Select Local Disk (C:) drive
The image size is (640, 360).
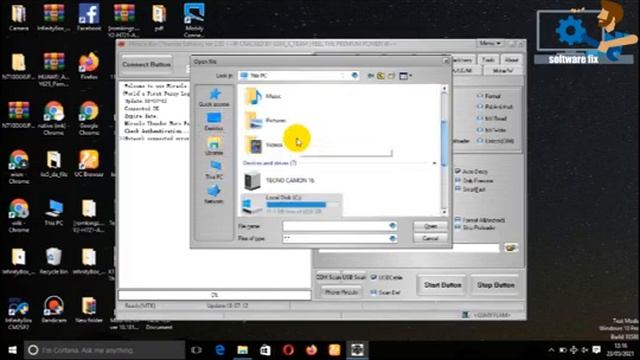290,204
